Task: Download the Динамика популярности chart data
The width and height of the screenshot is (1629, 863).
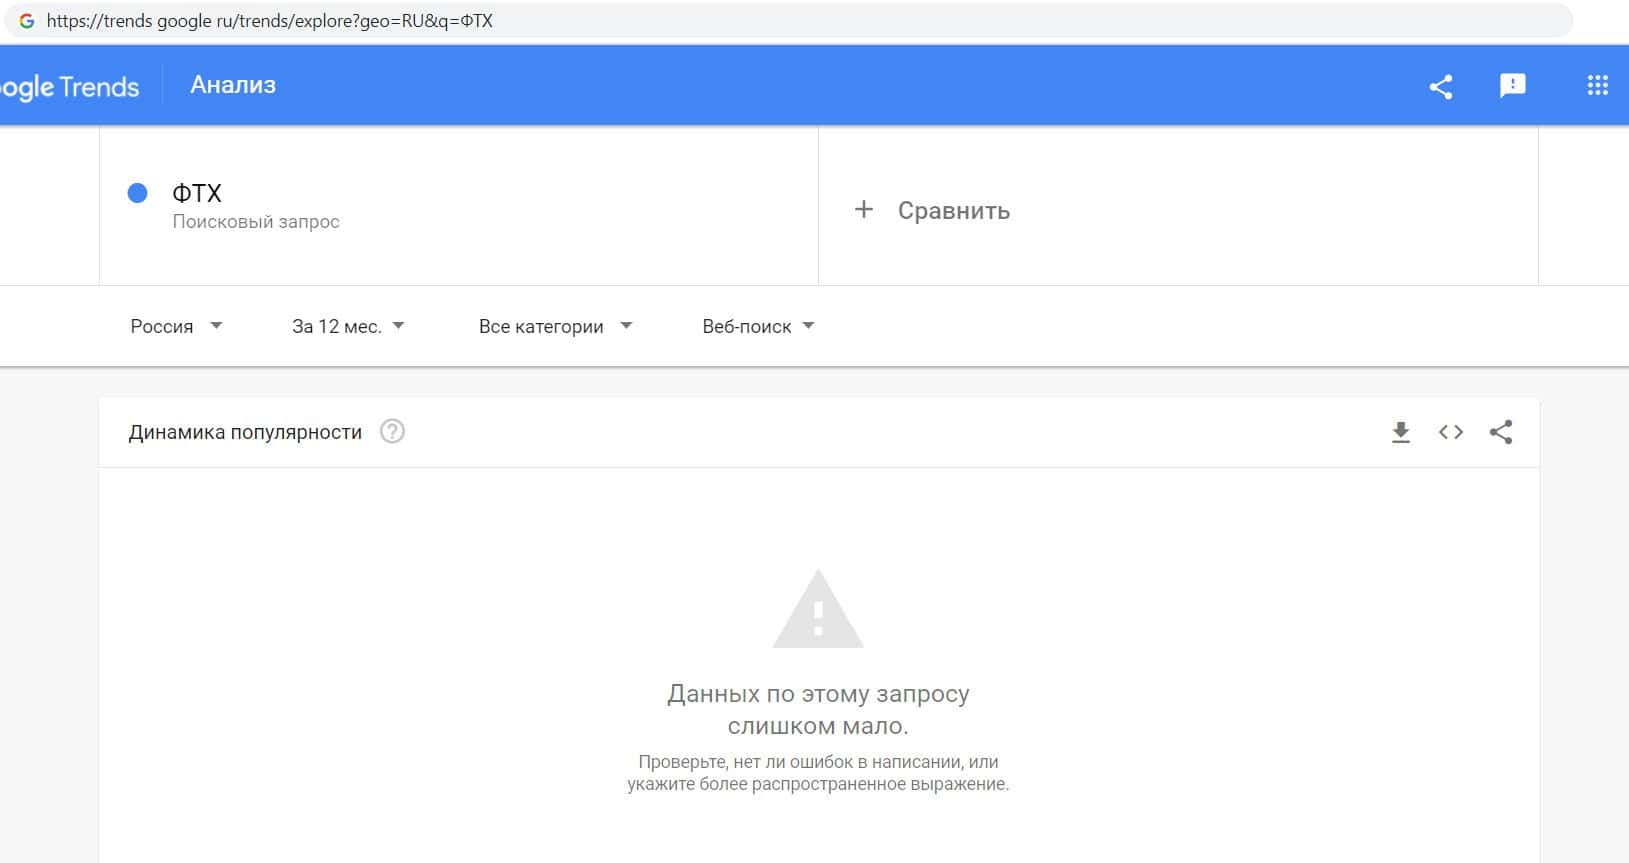Action: [1400, 432]
